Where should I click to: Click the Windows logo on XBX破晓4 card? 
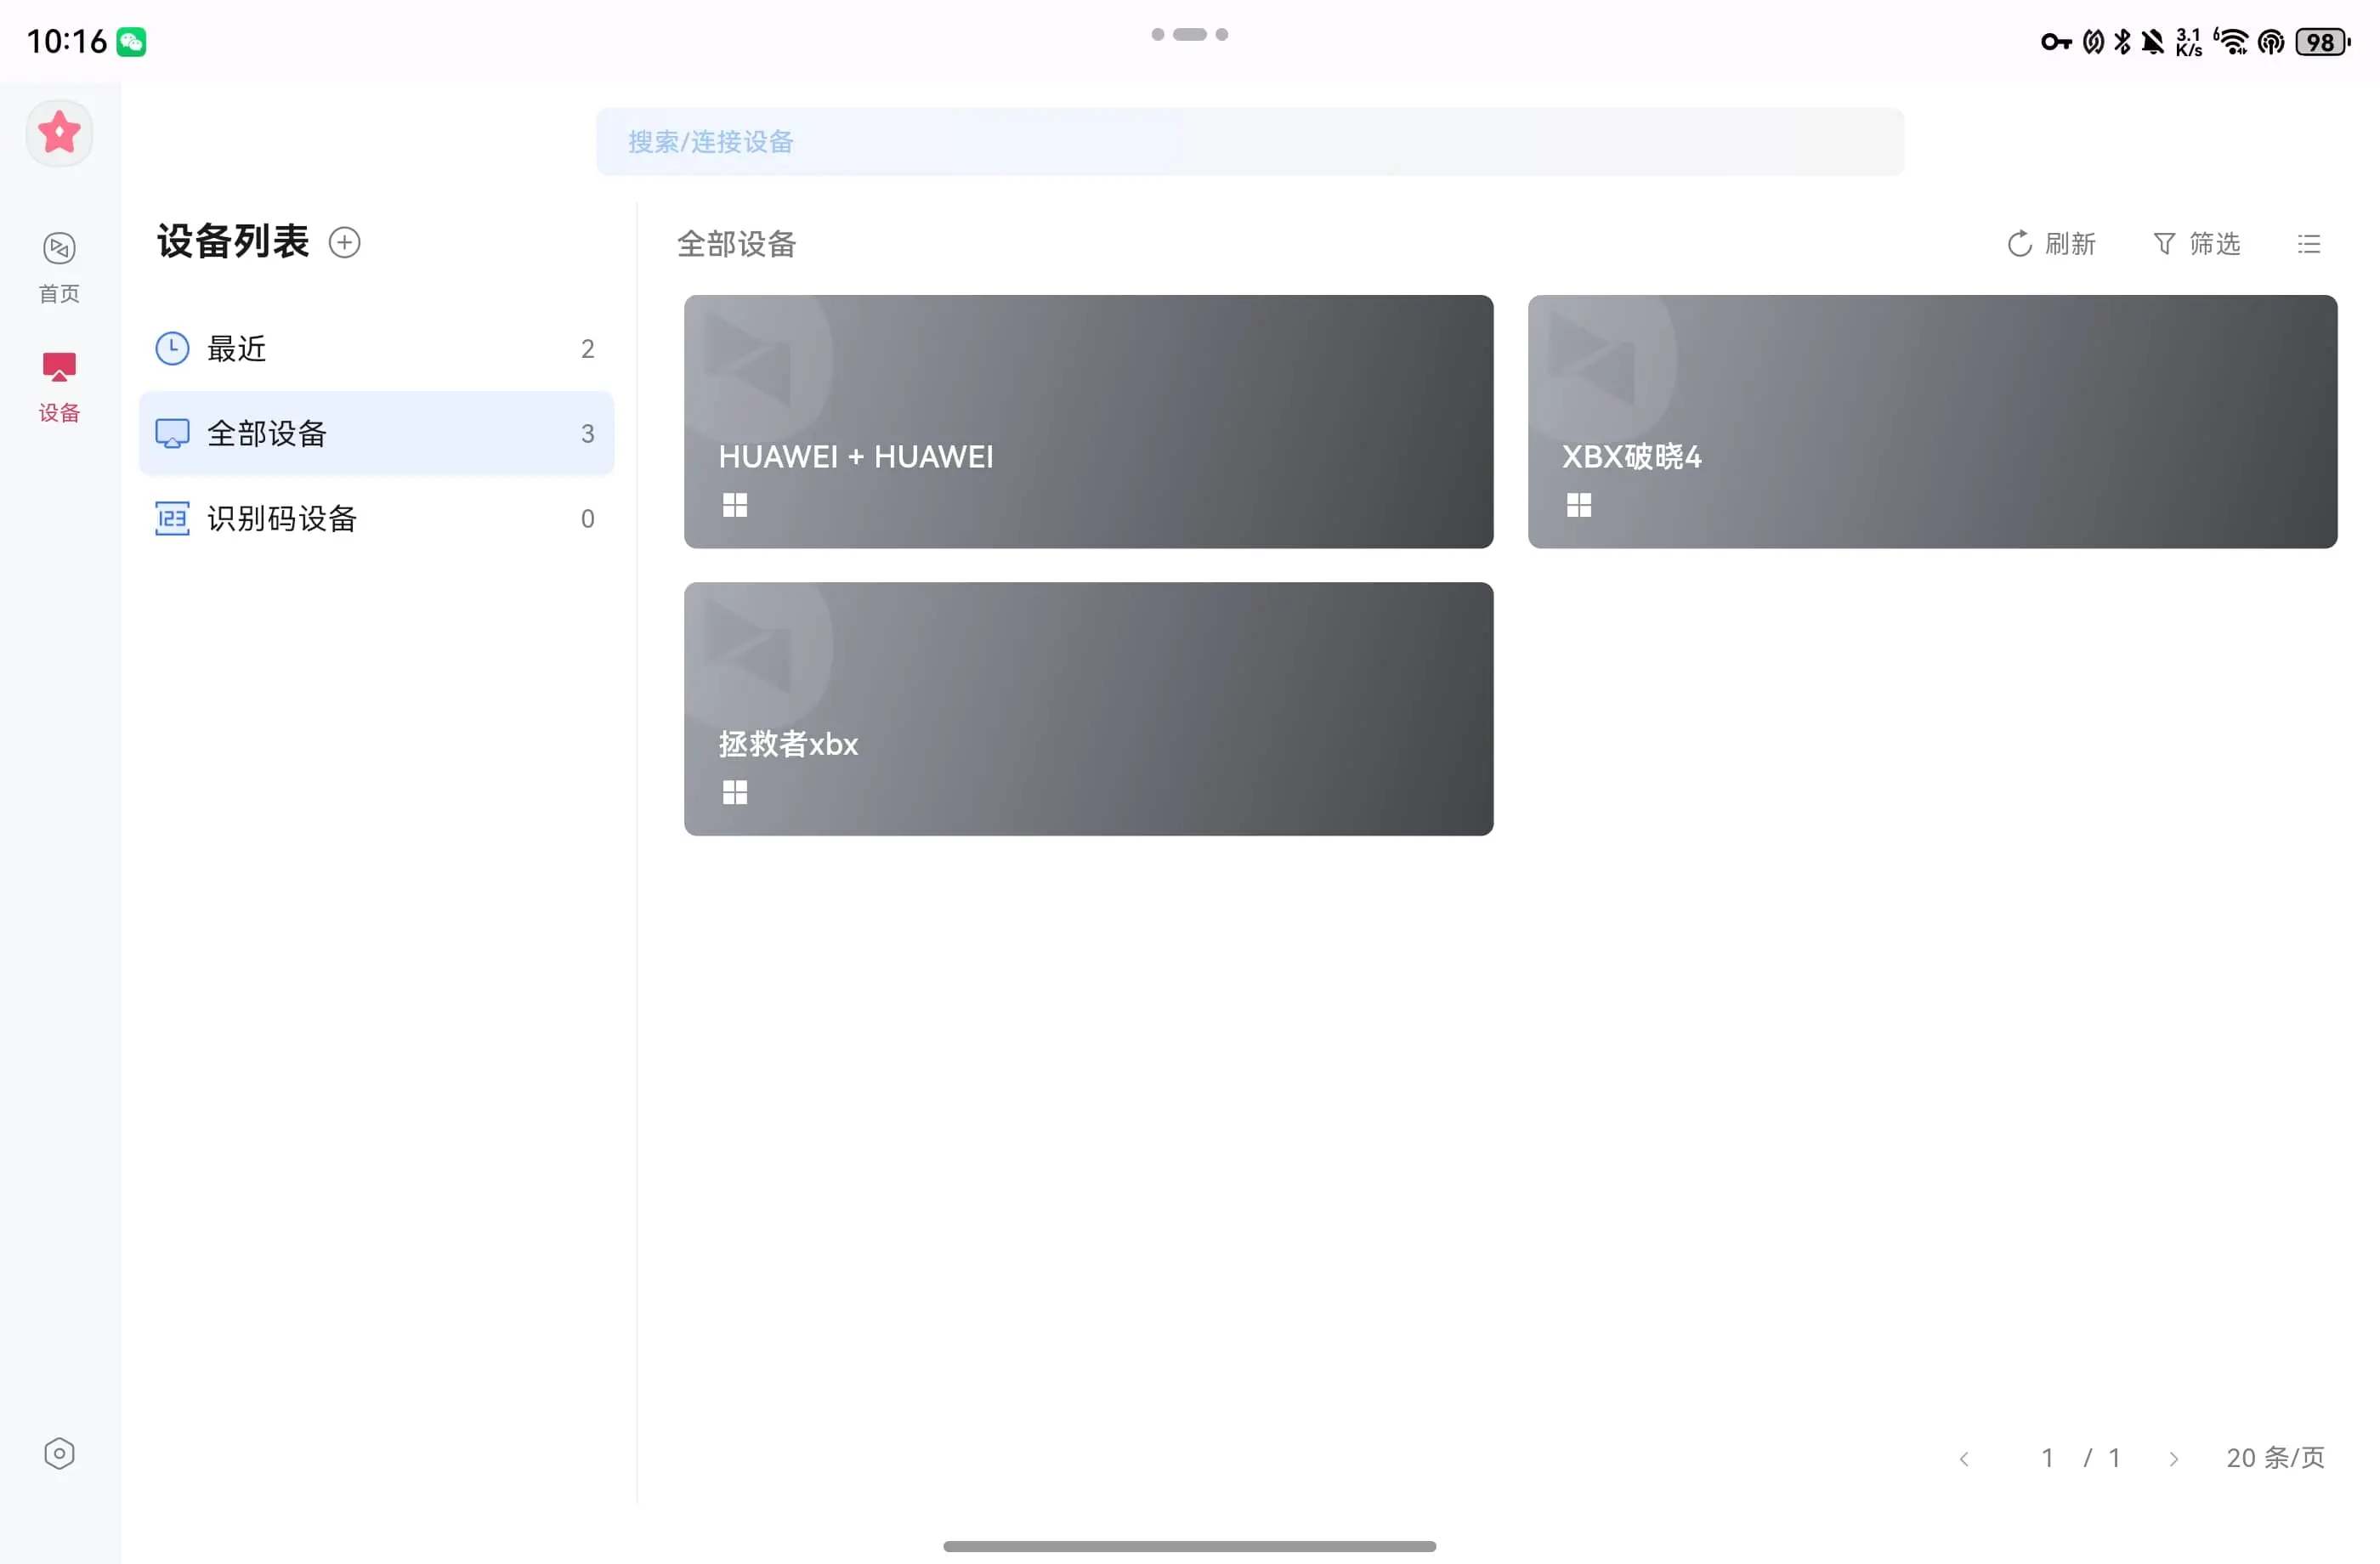pos(1579,505)
